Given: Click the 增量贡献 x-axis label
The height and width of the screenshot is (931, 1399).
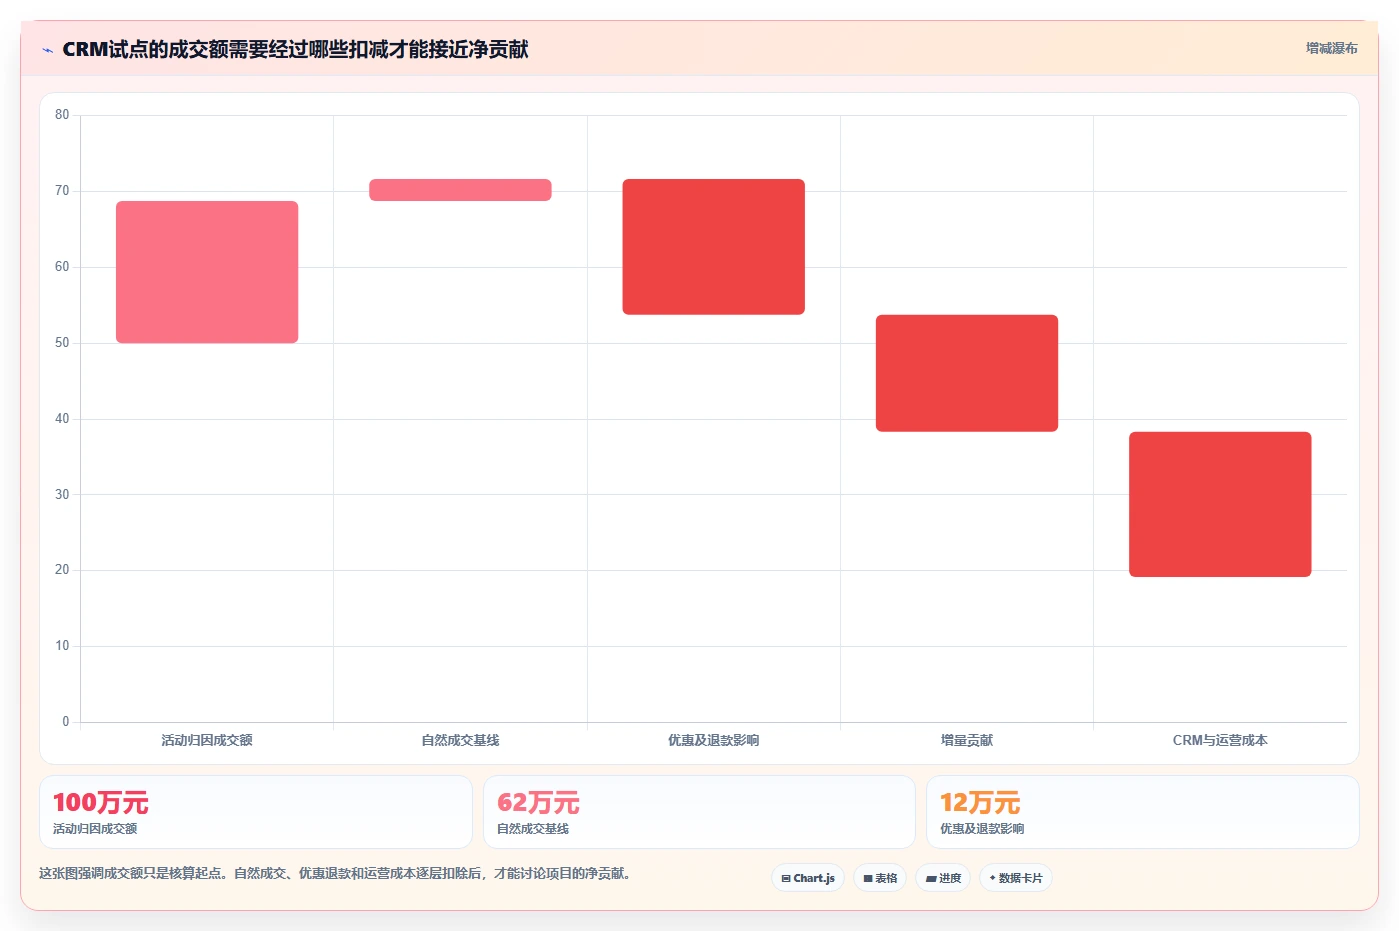Looking at the screenshot, I should pyautogui.click(x=967, y=740).
